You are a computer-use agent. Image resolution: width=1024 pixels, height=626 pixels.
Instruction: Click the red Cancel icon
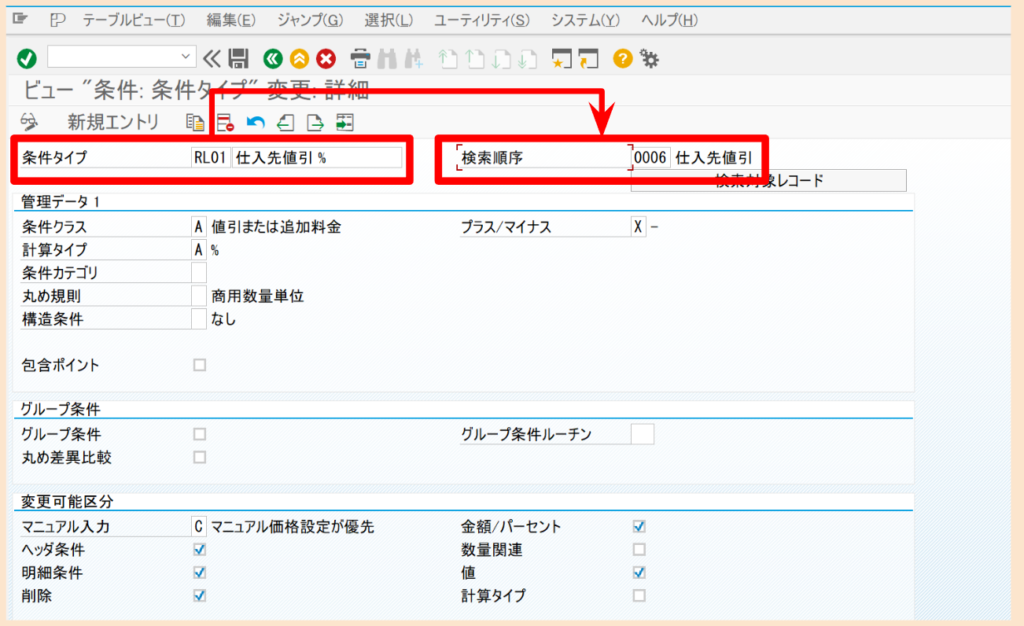click(326, 59)
